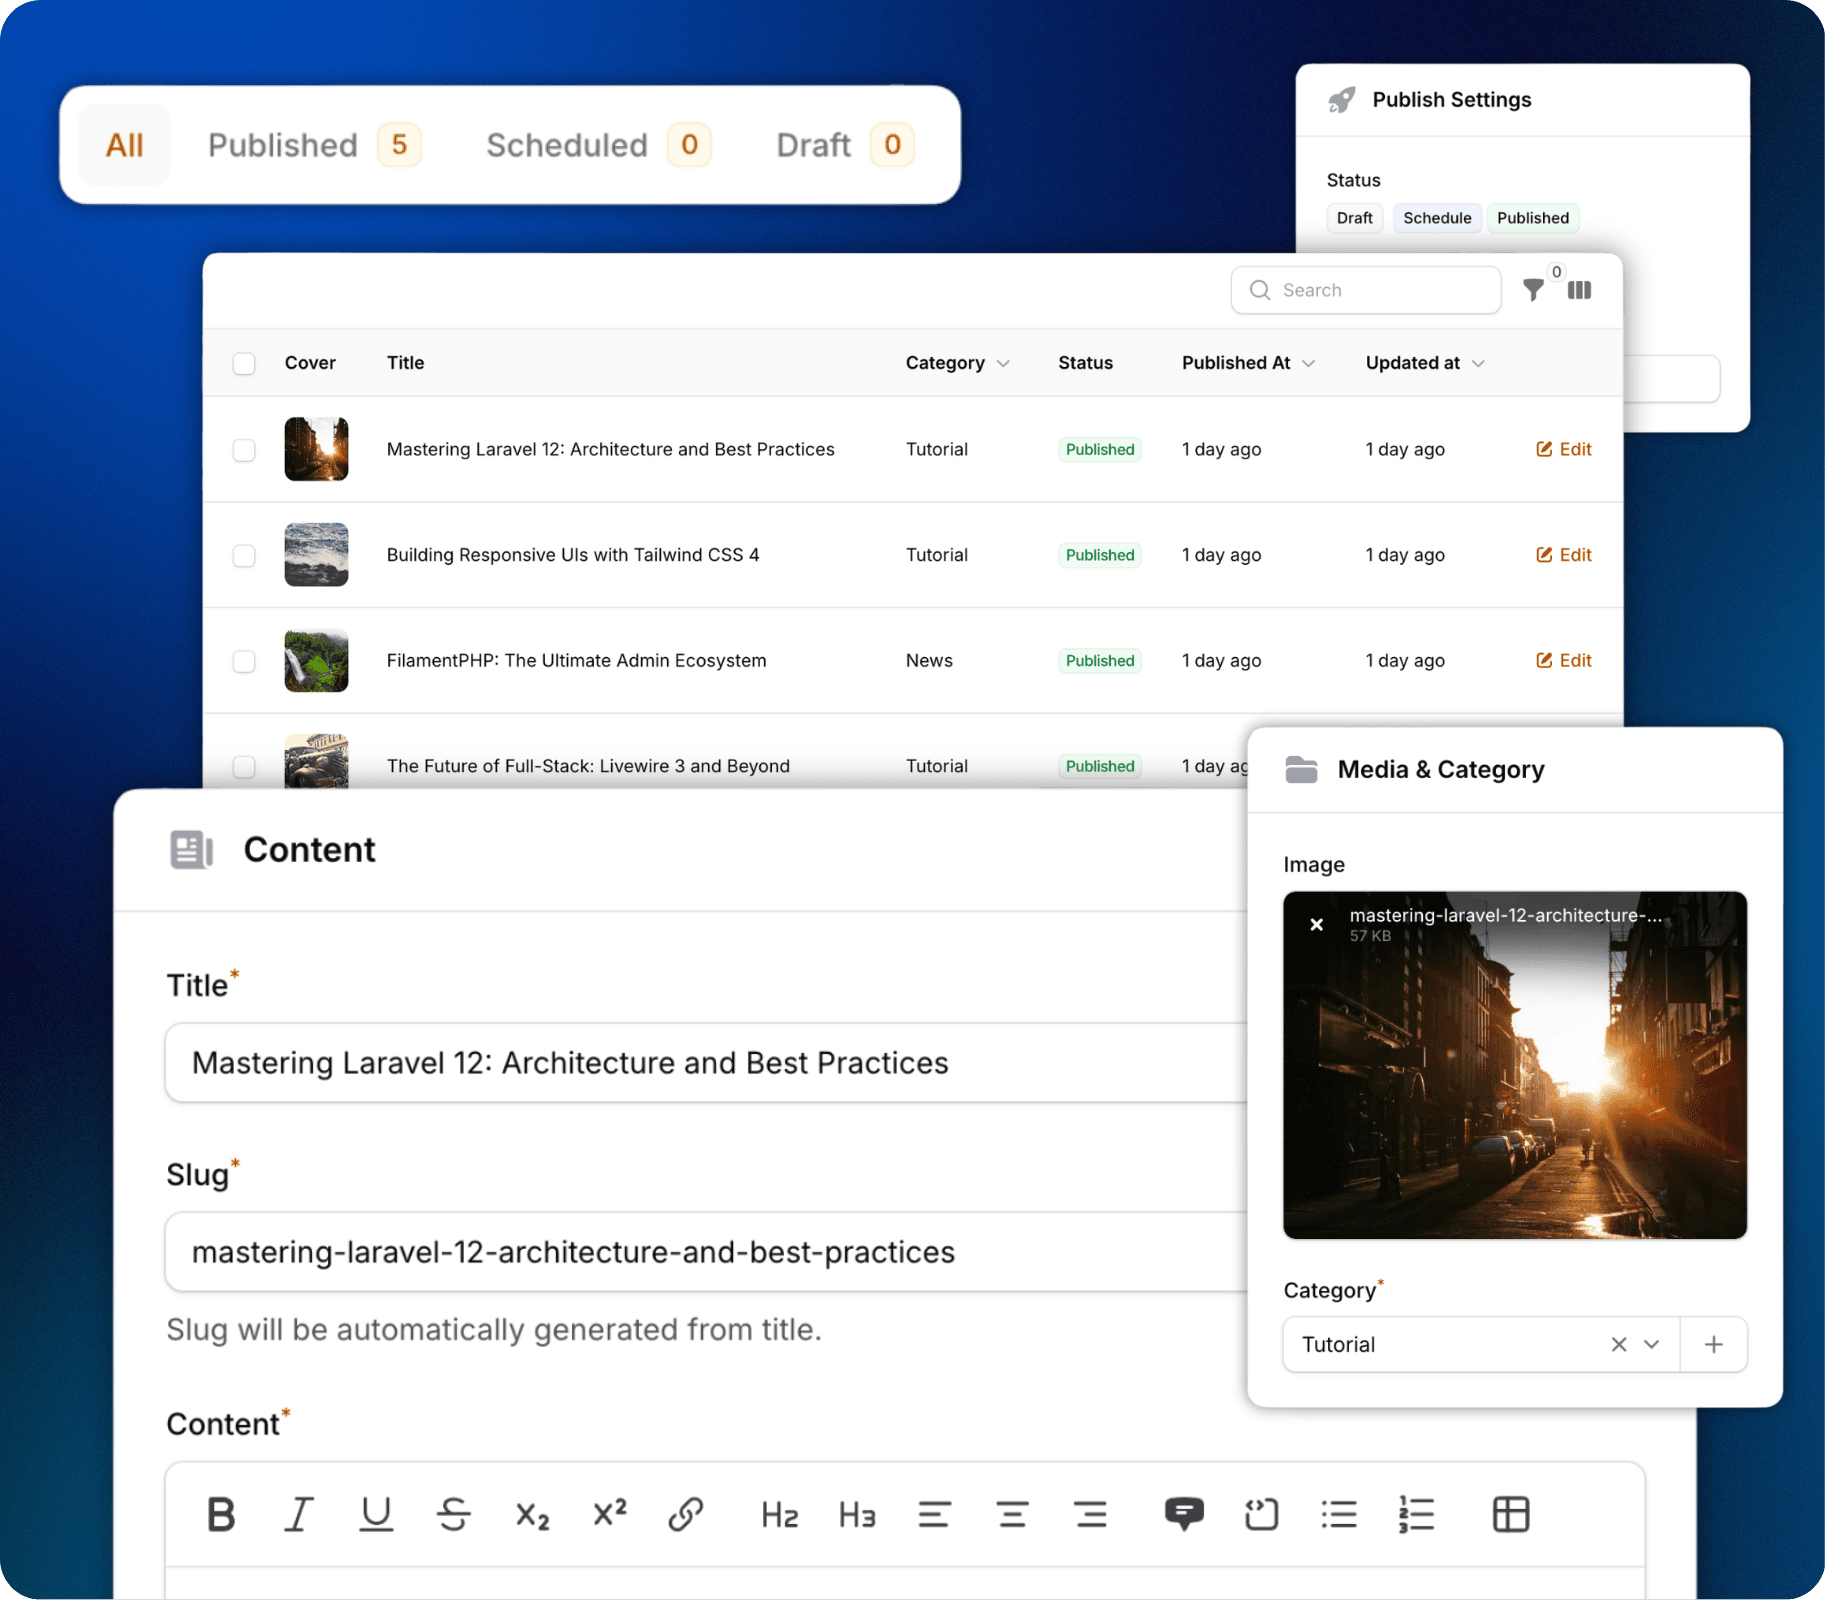Open the Tutorial category dropdown chevron
Screen dimensions: 1826x1600
pyautogui.click(x=1652, y=1344)
